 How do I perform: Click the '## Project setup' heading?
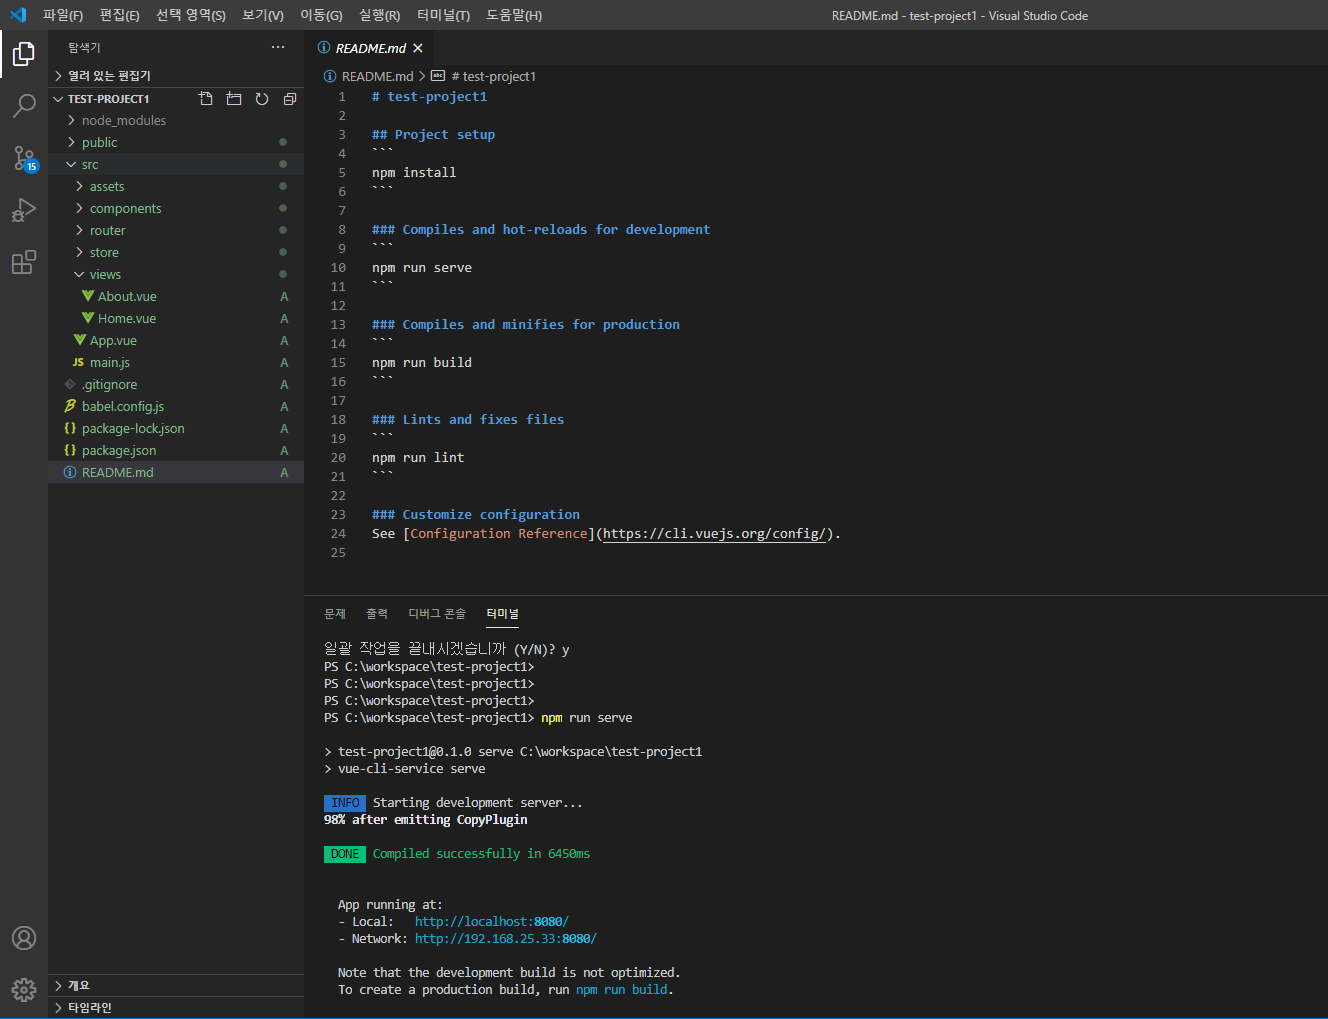pyautogui.click(x=434, y=135)
